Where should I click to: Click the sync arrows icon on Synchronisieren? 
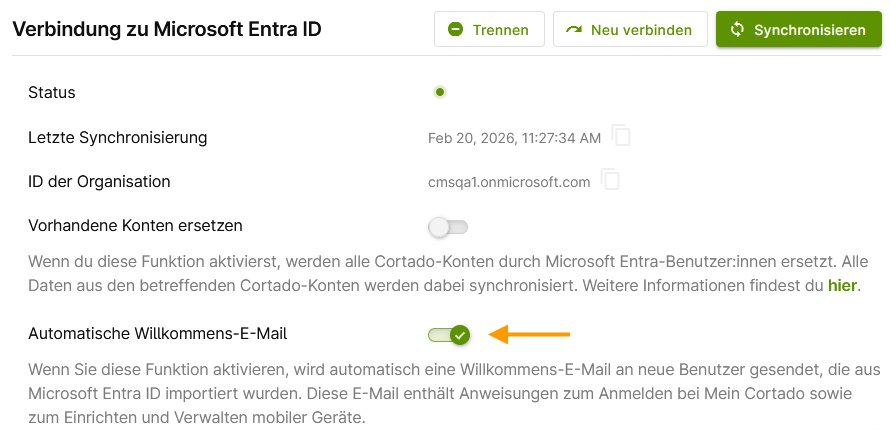pyautogui.click(x=737, y=30)
